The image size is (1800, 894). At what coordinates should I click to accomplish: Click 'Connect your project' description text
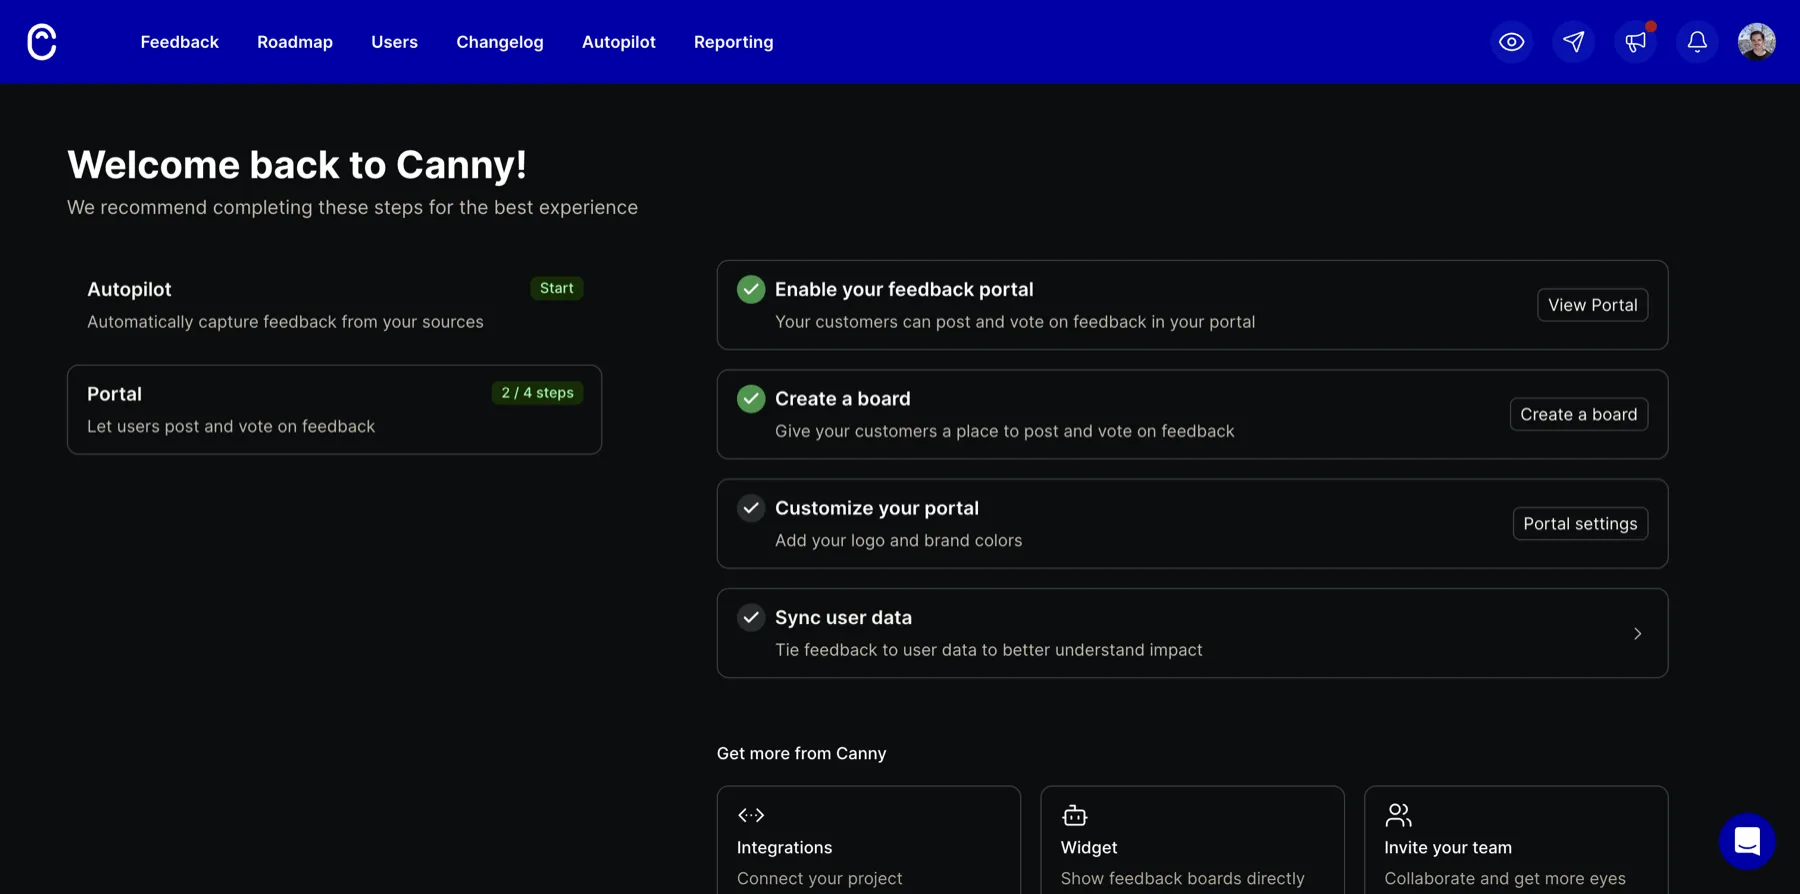(x=819, y=878)
